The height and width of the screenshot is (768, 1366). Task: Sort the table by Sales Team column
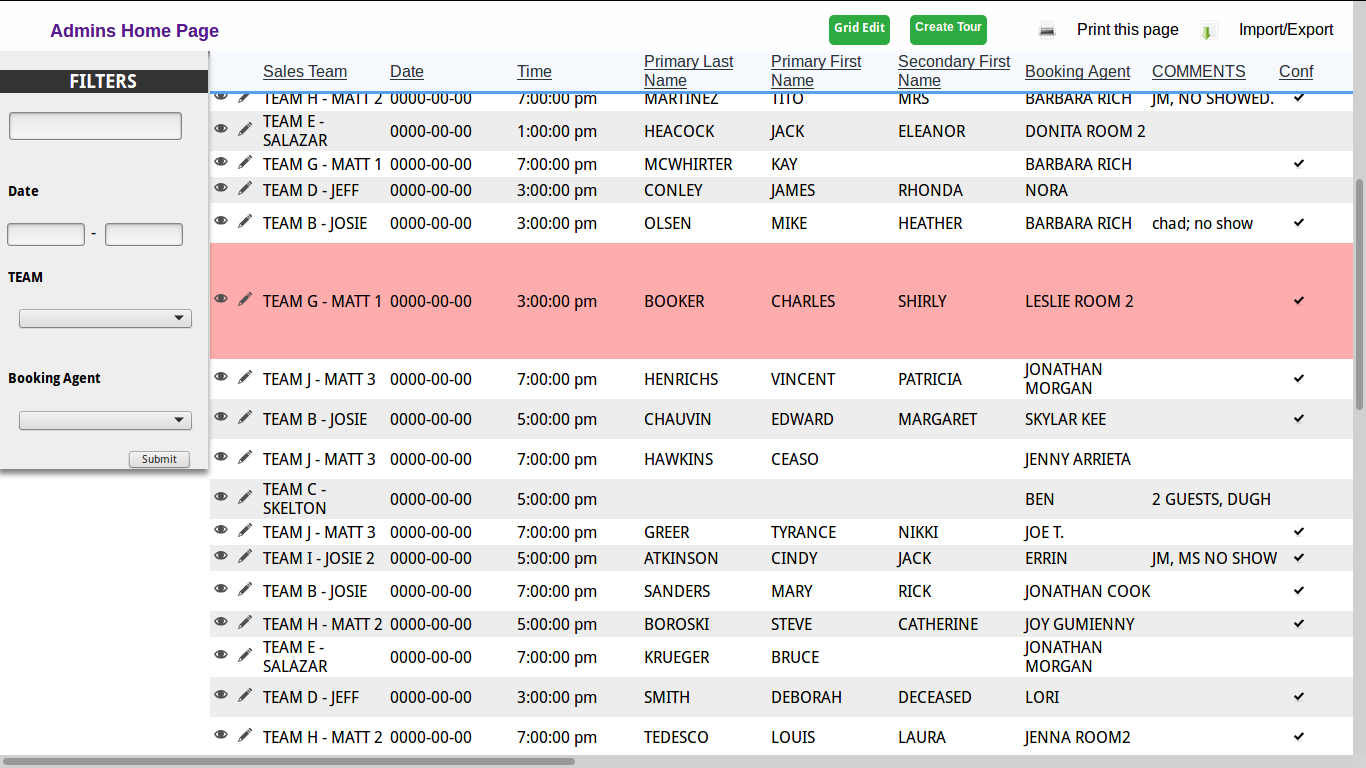pyautogui.click(x=305, y=72)
